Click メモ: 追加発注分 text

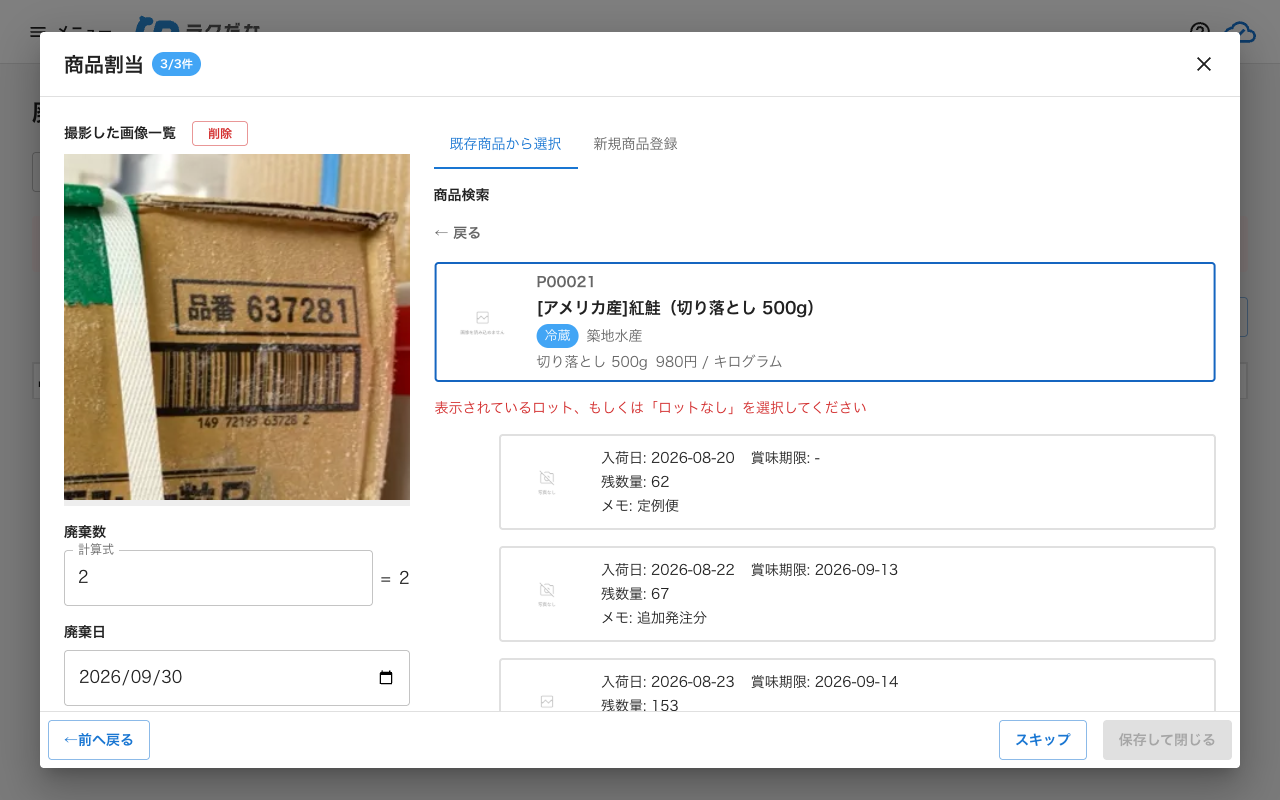[654, 618]
